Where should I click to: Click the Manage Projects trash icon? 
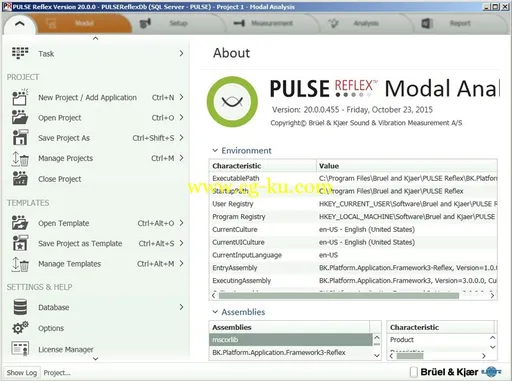pyautogui.click(x=20, y=159)
